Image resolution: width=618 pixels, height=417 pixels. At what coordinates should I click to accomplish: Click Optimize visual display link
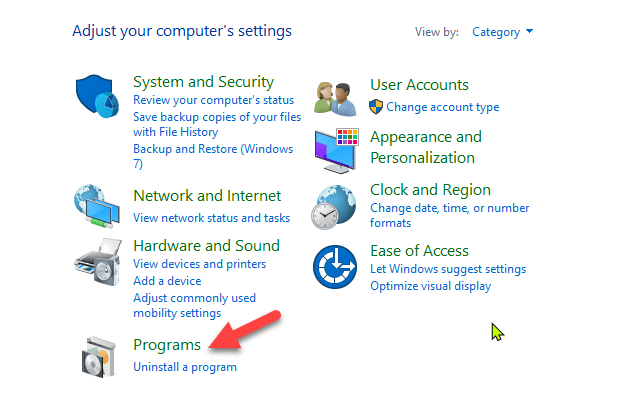point(430,286)
